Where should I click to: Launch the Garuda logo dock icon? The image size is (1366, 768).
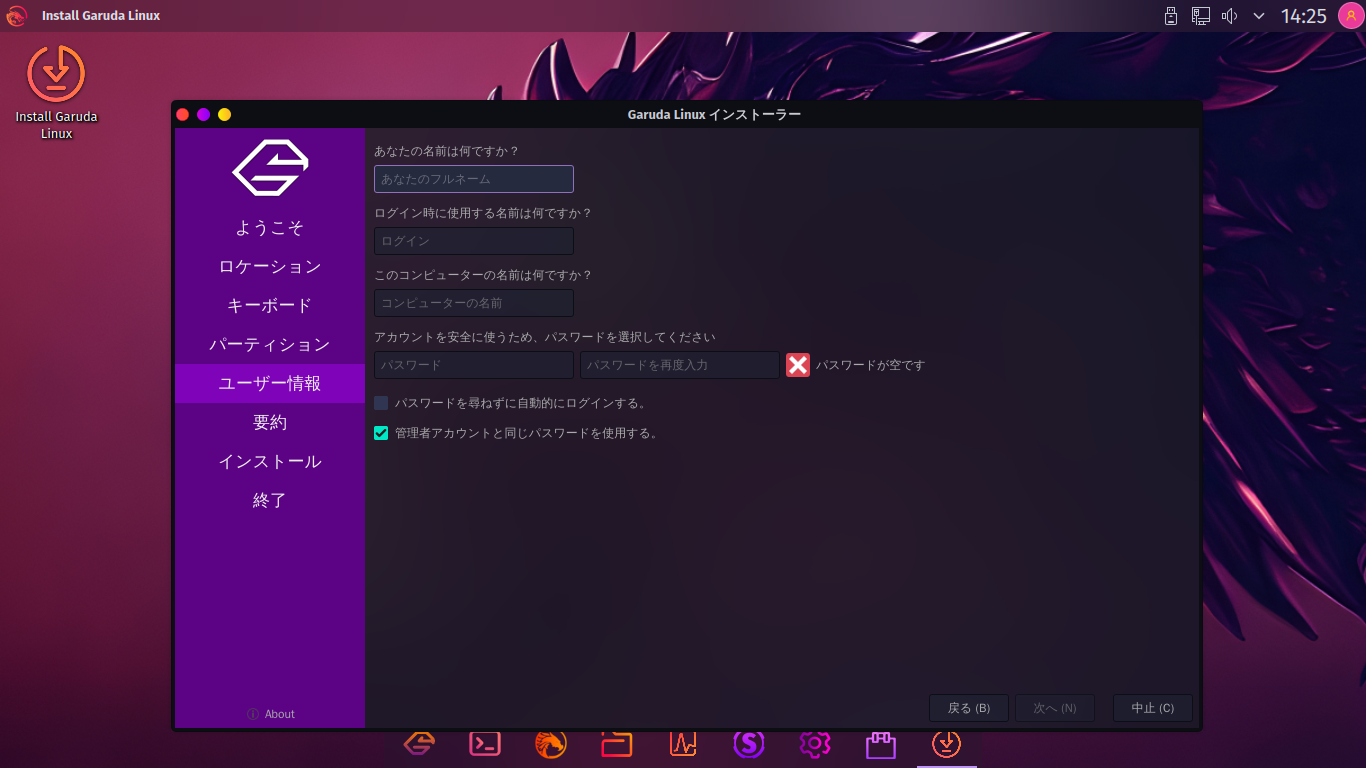[x=419, y=743]
